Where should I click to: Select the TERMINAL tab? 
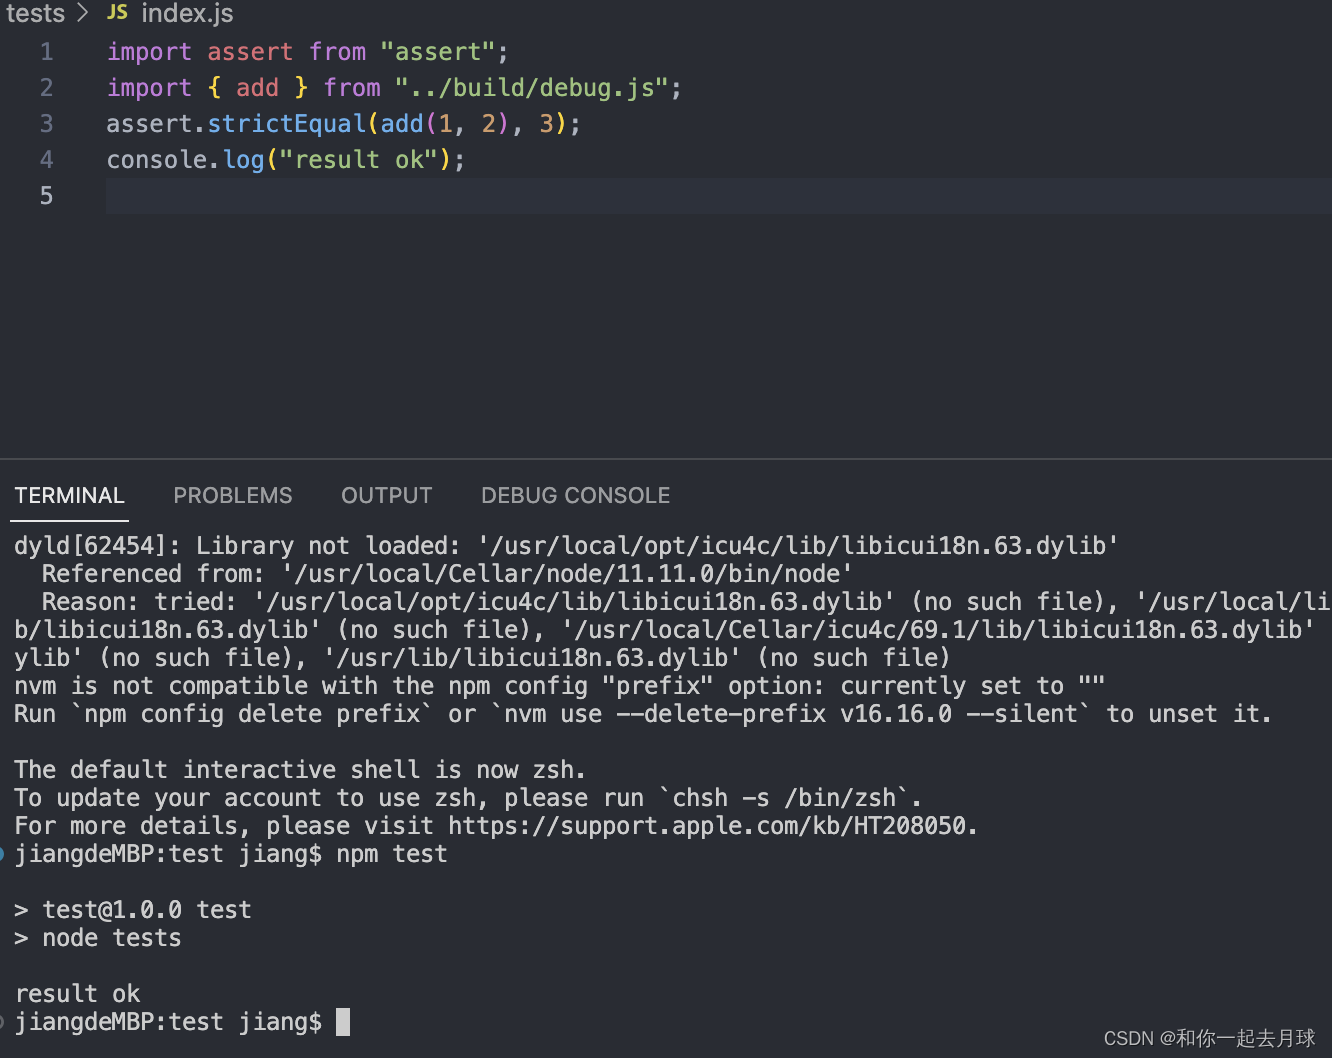pos(69,495)
